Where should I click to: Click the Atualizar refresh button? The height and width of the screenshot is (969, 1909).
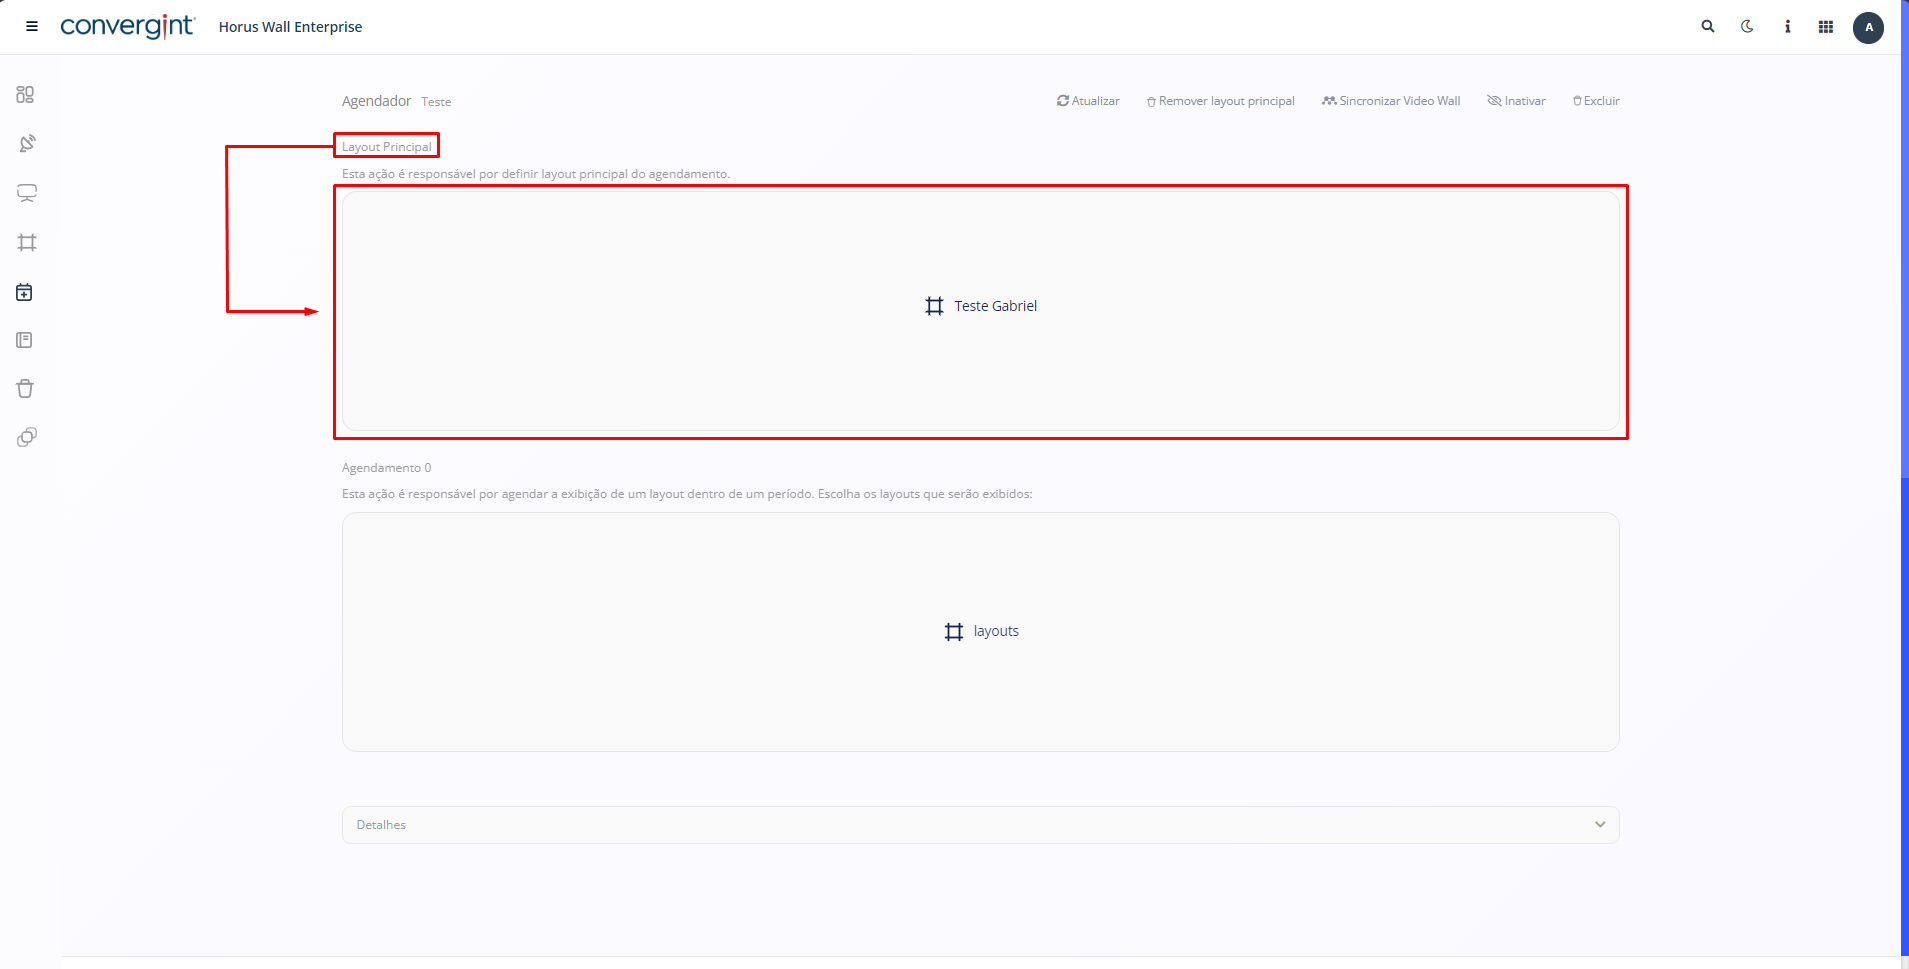(x=1088, y=101)
